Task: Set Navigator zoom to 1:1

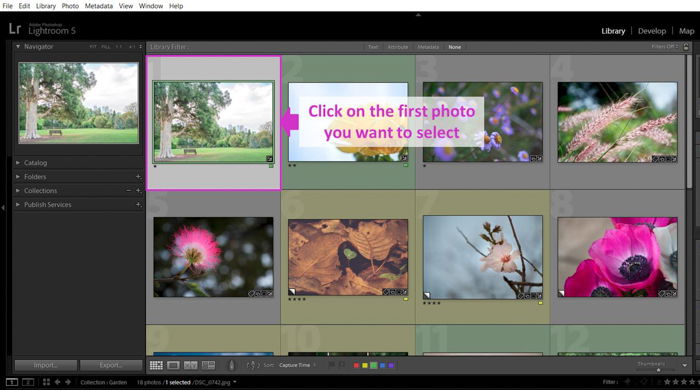Action: coord(119,46)
